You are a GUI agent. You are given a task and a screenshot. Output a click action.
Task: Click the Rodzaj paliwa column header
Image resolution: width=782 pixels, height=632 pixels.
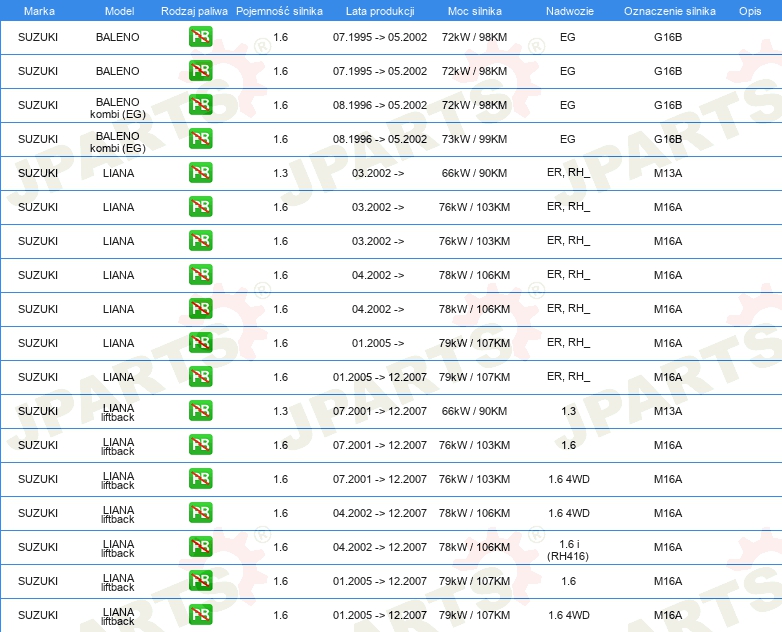194,11
